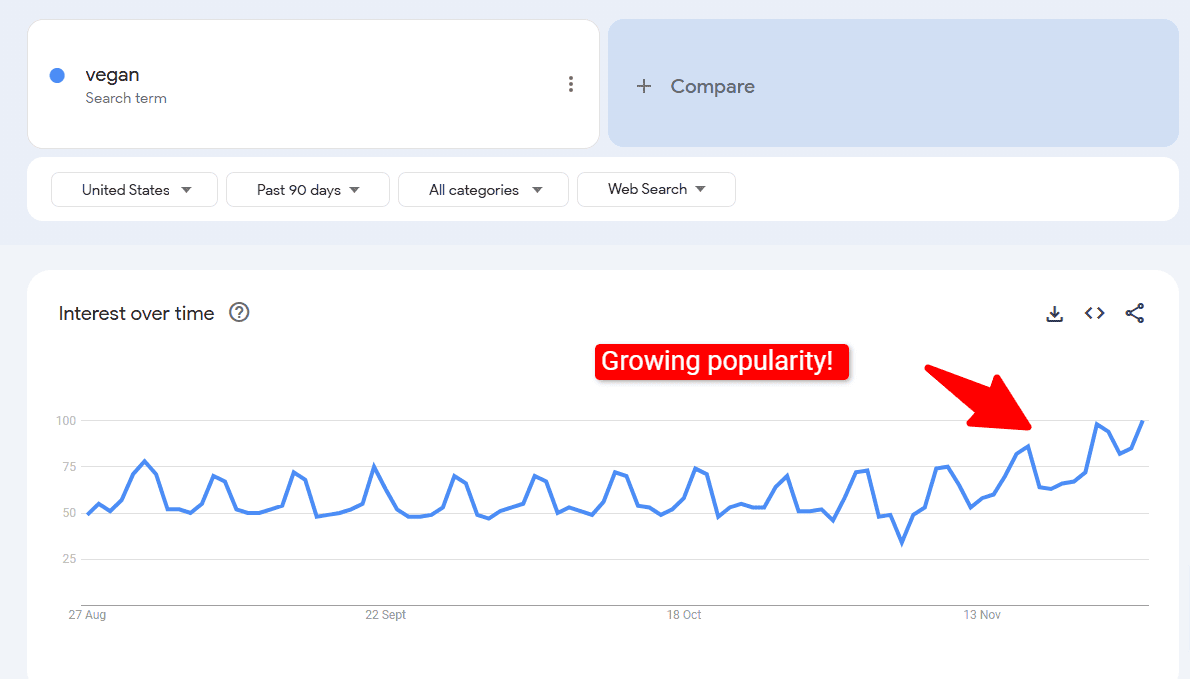Open the help icon beside Interest over time
The width and height of the screenshot is (1190, 679).
click(x=239, y=312)
